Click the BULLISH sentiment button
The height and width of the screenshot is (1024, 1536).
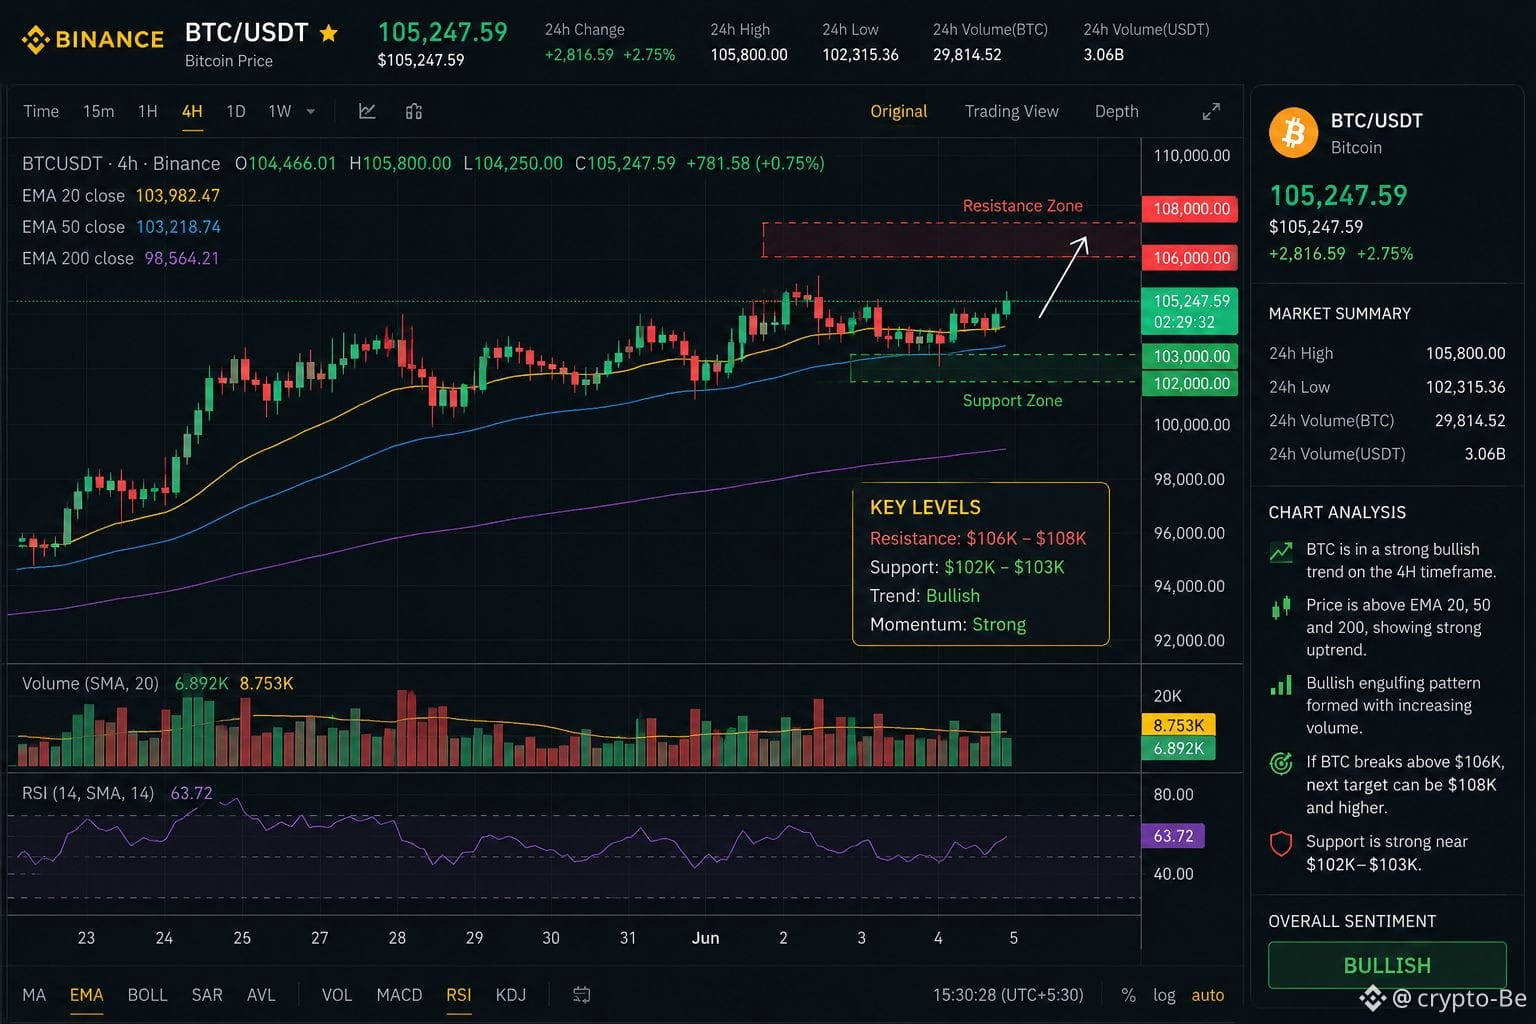point(1387,965)
